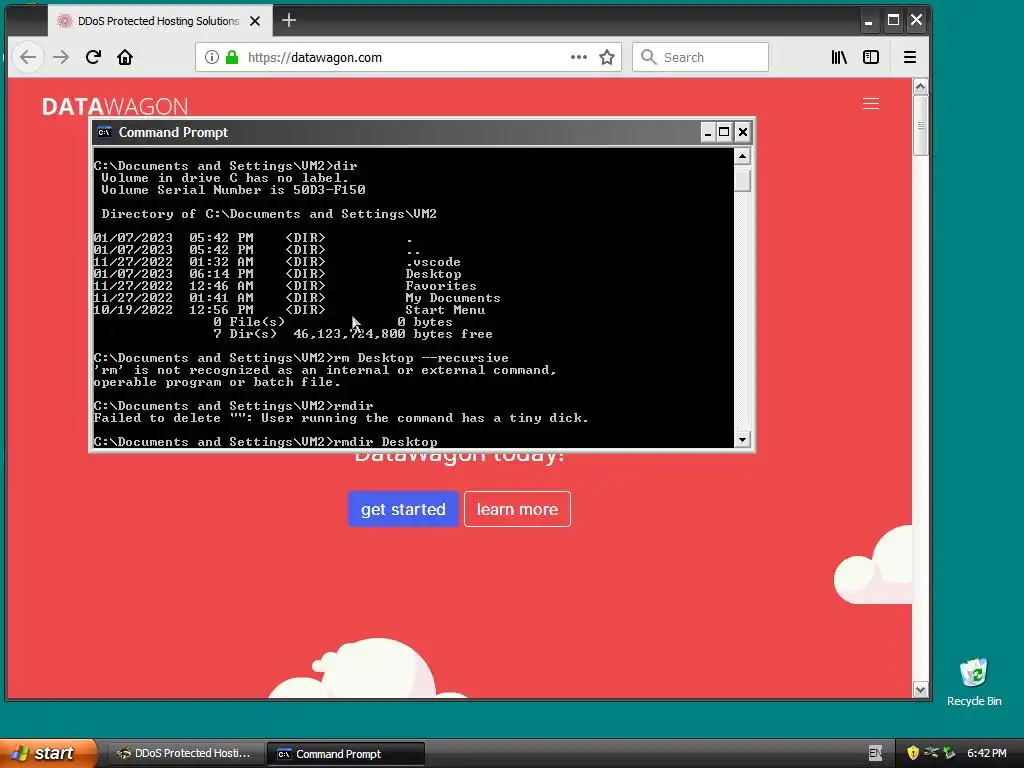Open page actions three-dot menu
Viewport: 1024px width, 768px height.
point(579,57)
